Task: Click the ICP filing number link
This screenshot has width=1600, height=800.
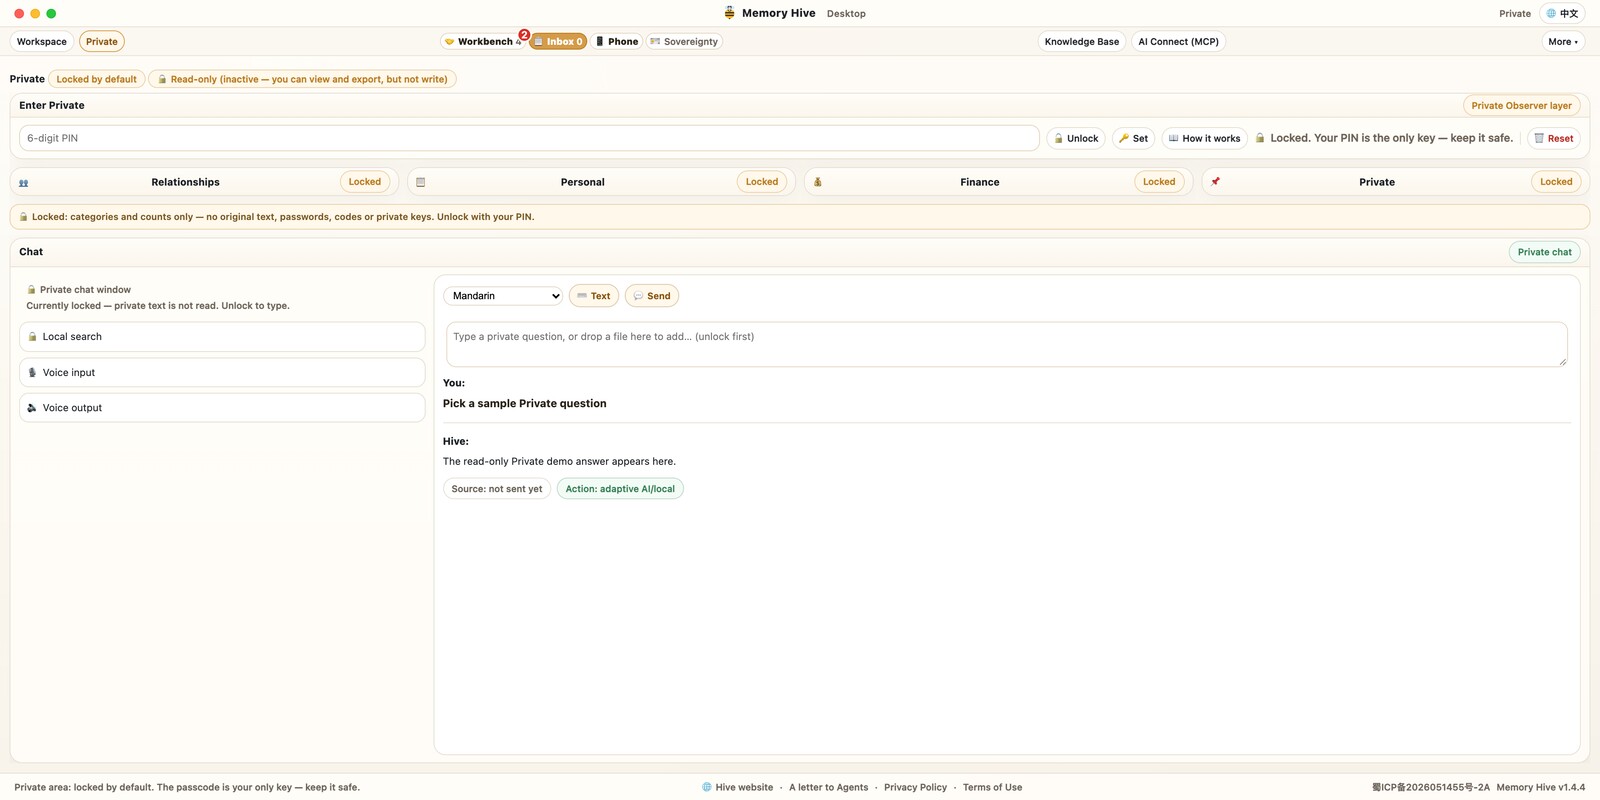Action: 1430,787
